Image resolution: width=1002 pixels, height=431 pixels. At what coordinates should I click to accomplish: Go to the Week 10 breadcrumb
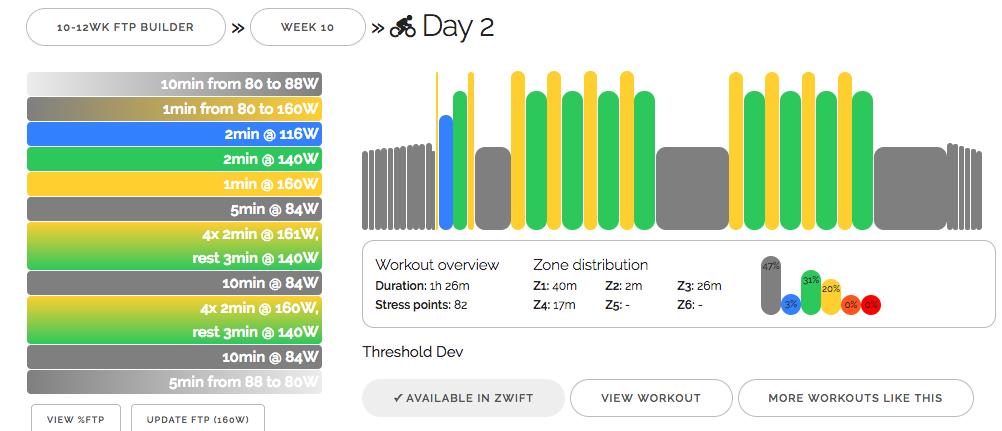point(307,27)
